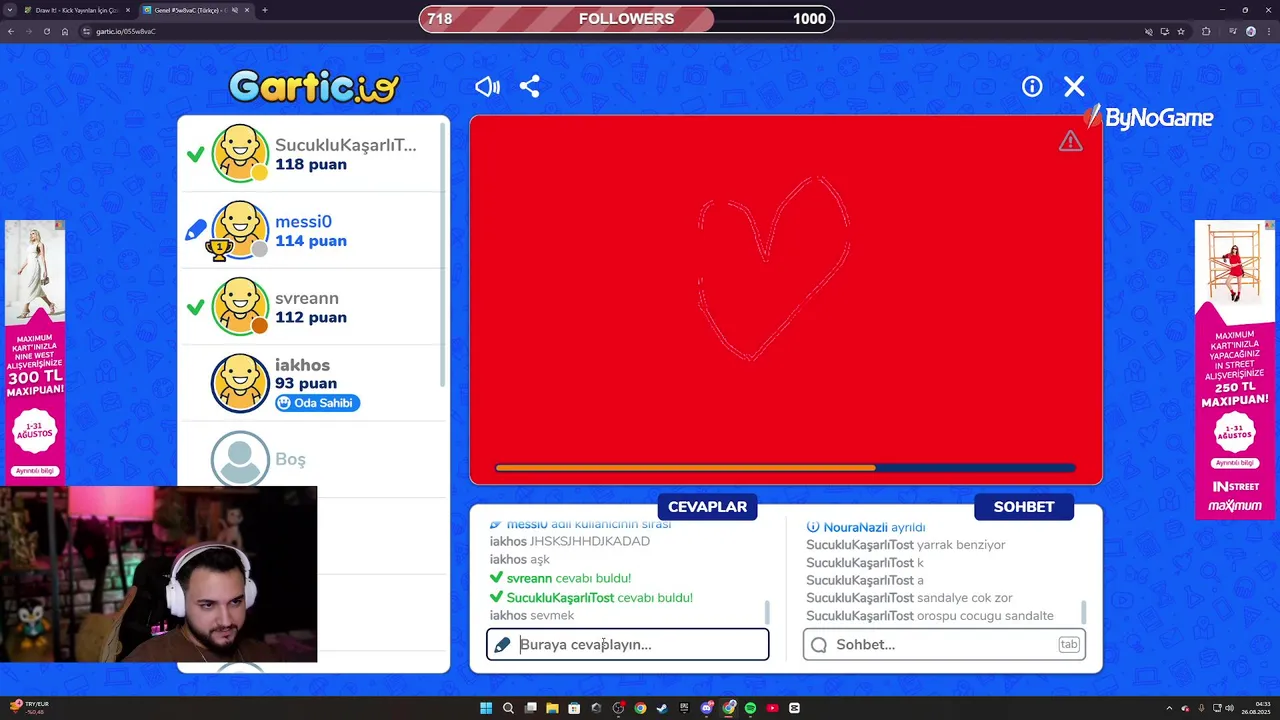Viewport: 1280px width, 720px height.
Task: Click the player list scrollbar
Action: [x=443, y=255]
